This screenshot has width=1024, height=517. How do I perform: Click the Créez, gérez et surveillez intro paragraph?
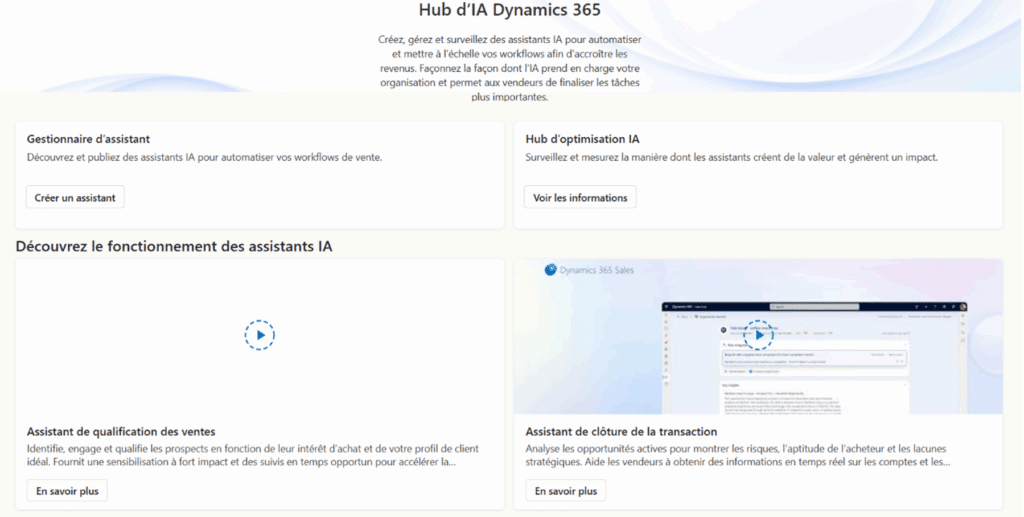(510, 69)
